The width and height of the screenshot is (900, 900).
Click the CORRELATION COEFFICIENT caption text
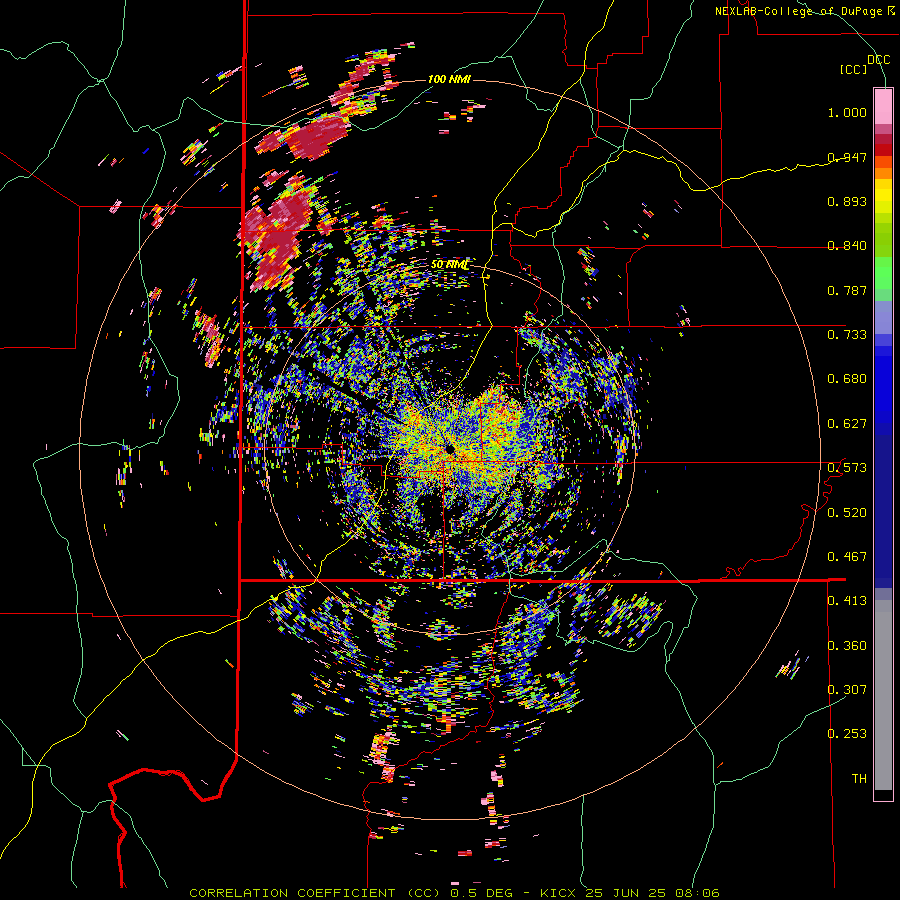pyautogui.click(x=292, y=893)
